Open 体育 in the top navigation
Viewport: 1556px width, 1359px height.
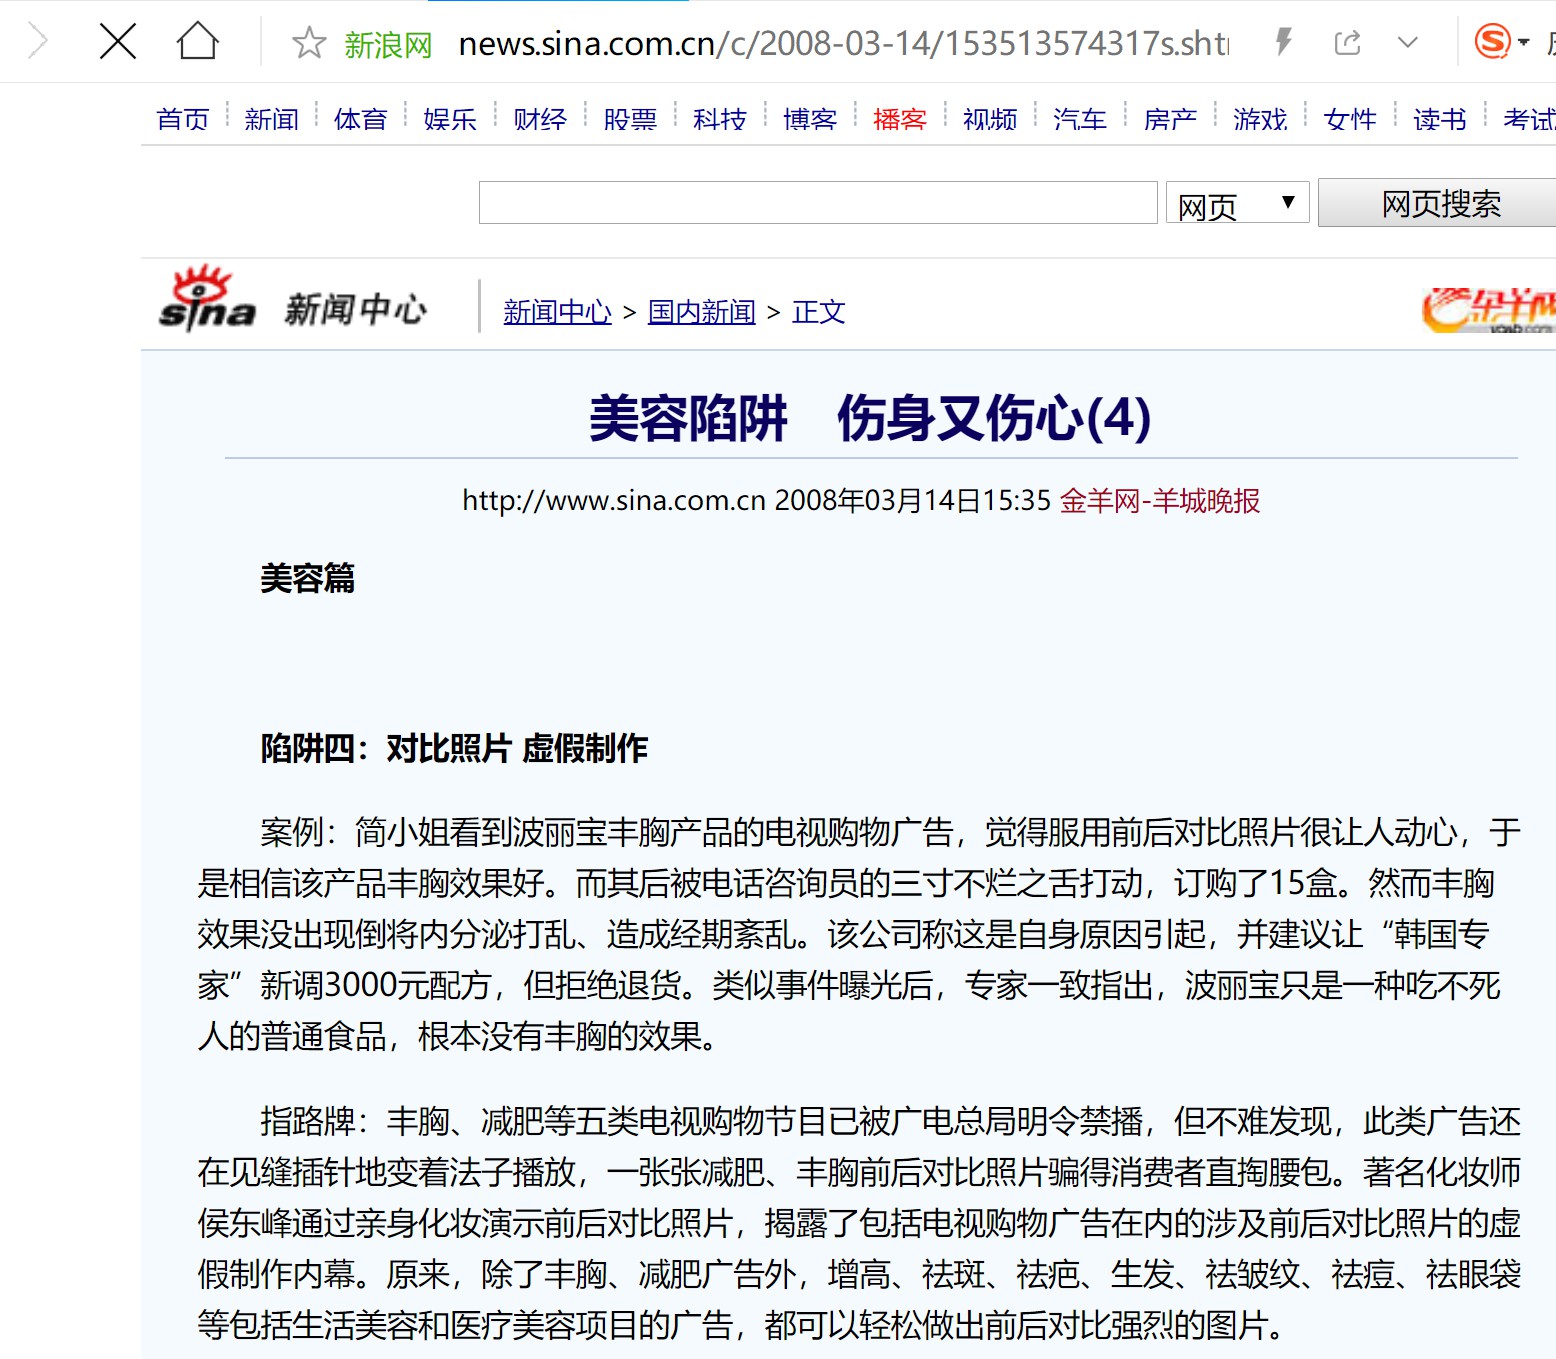point(361,120)
